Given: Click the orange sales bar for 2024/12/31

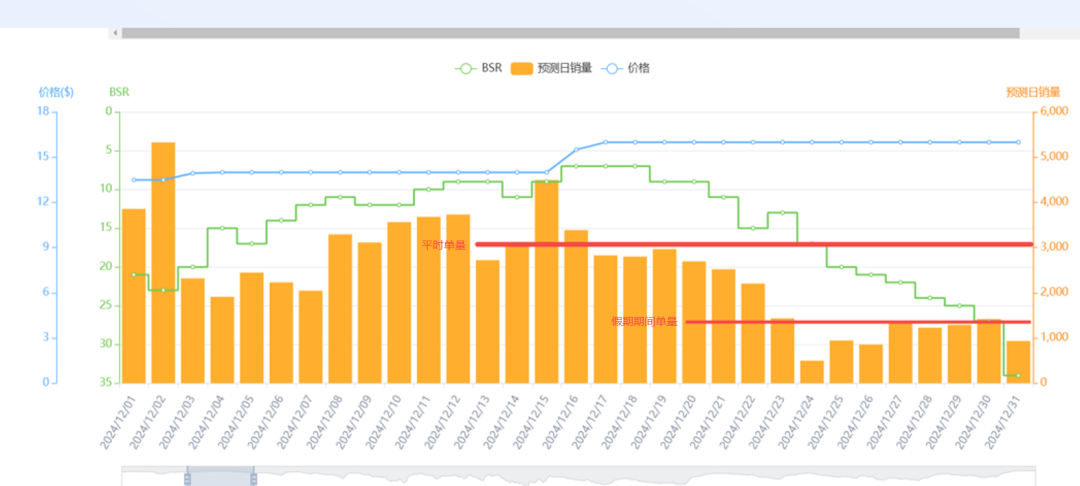Looking at the screenshot, I should click(x=1019, y=362).
